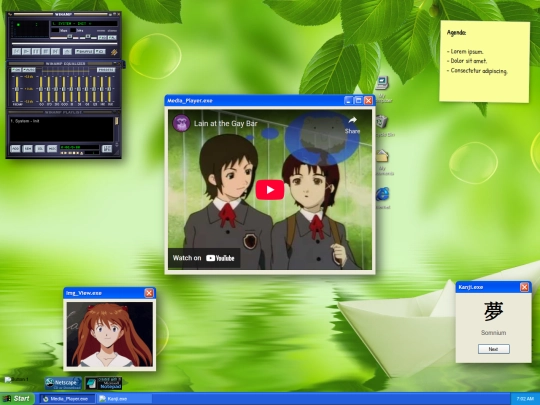Click playlist REM button
540x405 pixels.
[x=28, y=149]
